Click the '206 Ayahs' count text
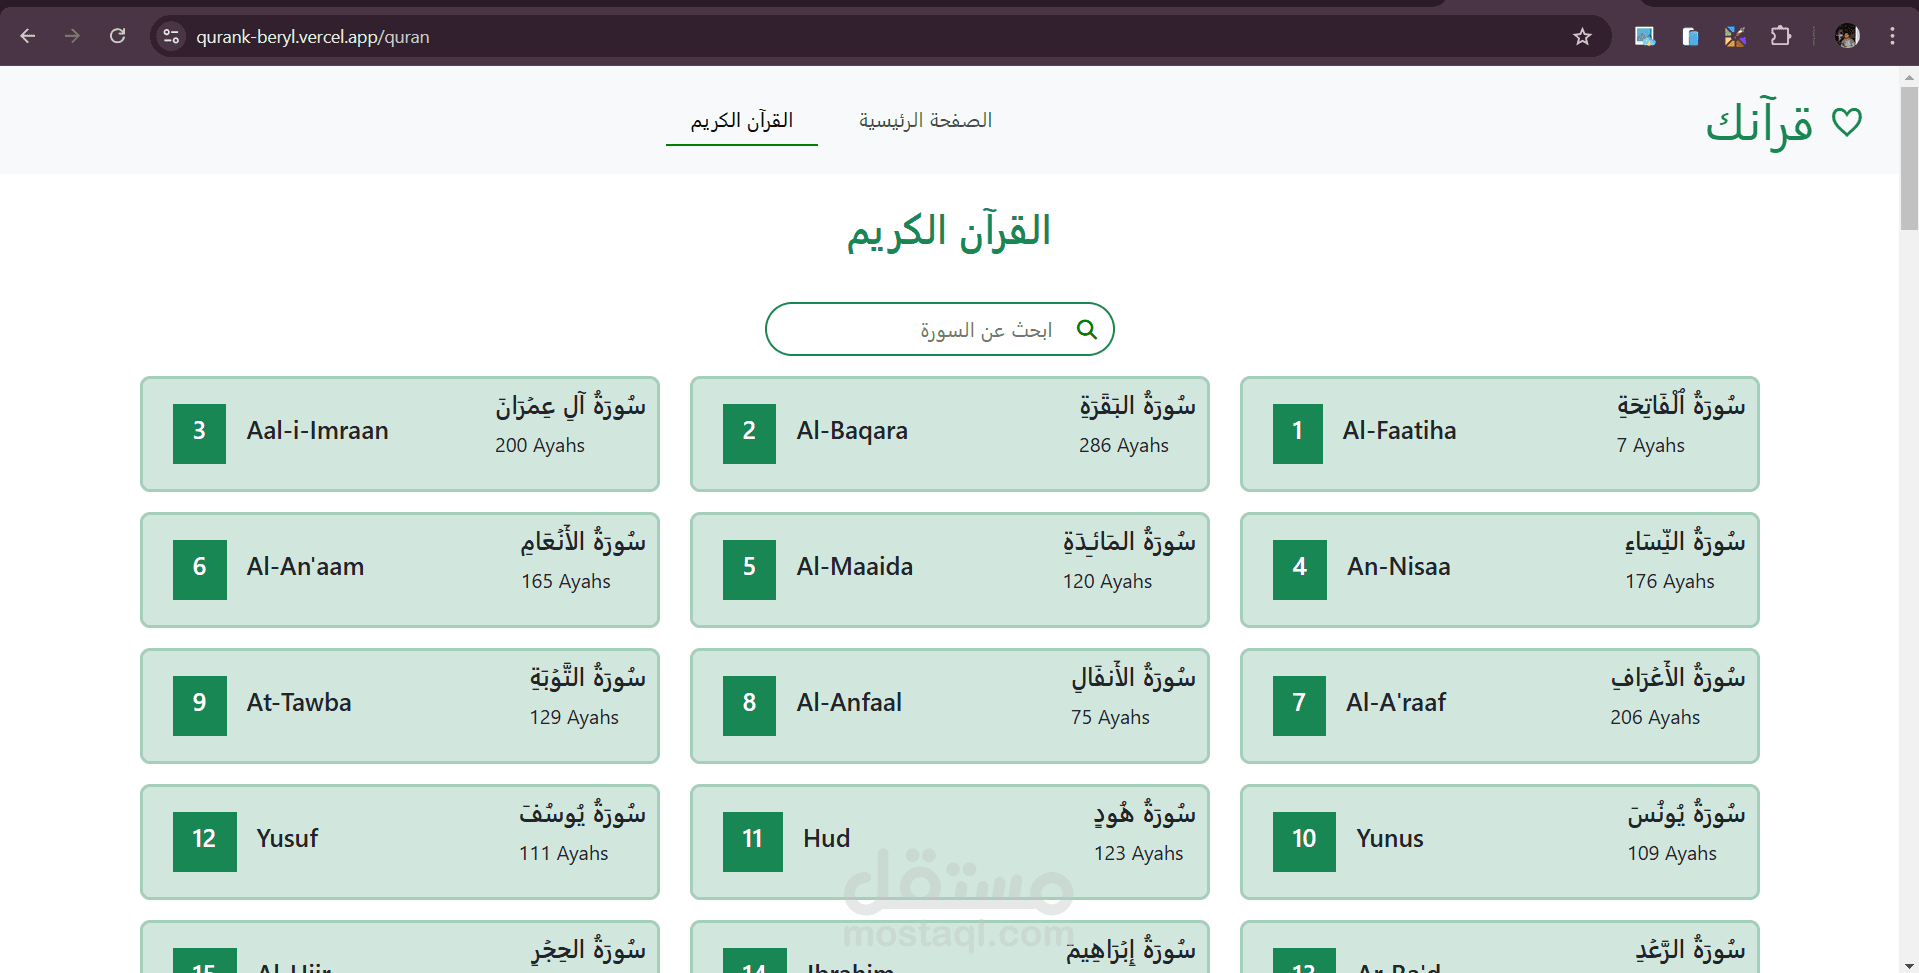Screen dimensions: 1919x973 (1655, 718)
